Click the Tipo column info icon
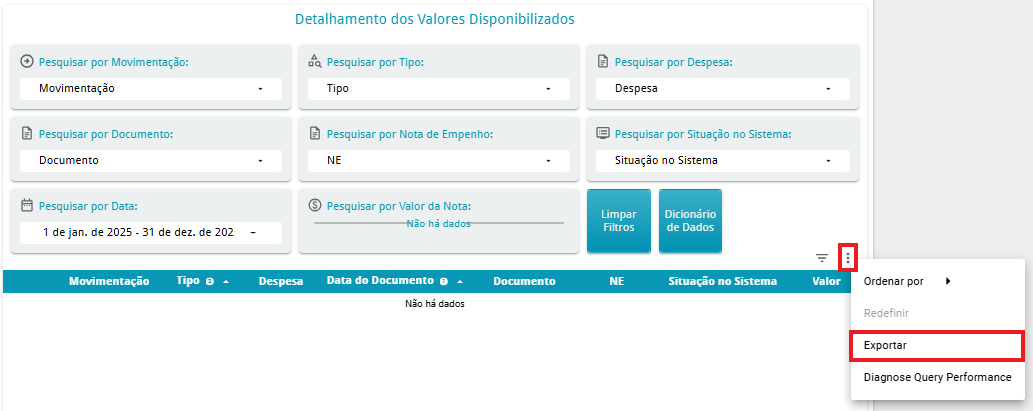1033x411 pixels. click(209, 281)
